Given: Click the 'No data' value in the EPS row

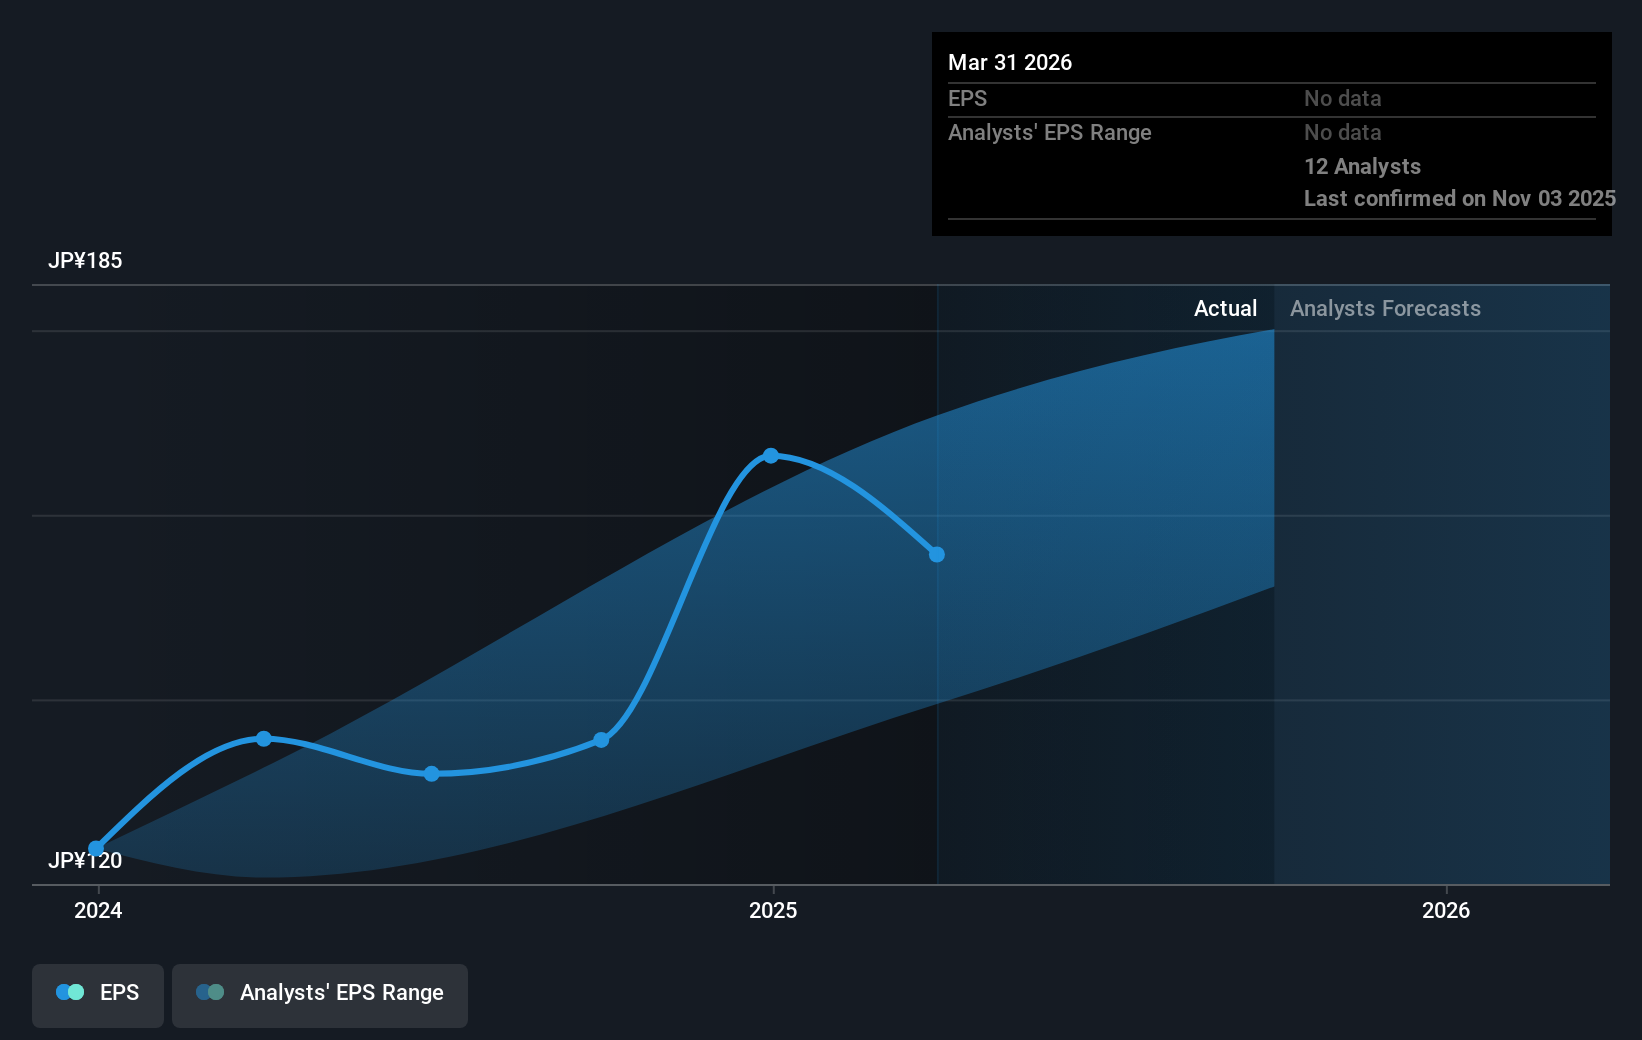Looking at the screenshot, I should 1342,99.
